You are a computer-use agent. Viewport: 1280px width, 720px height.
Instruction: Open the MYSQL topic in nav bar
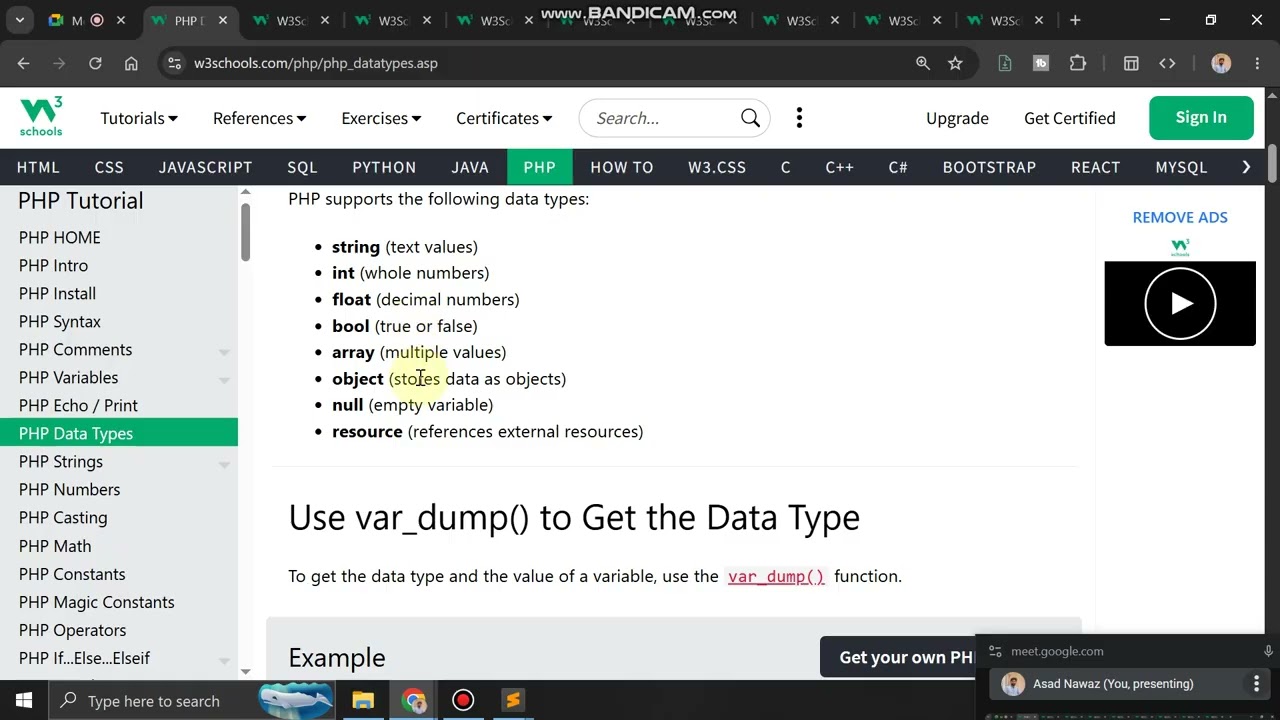coord(1181,167)
